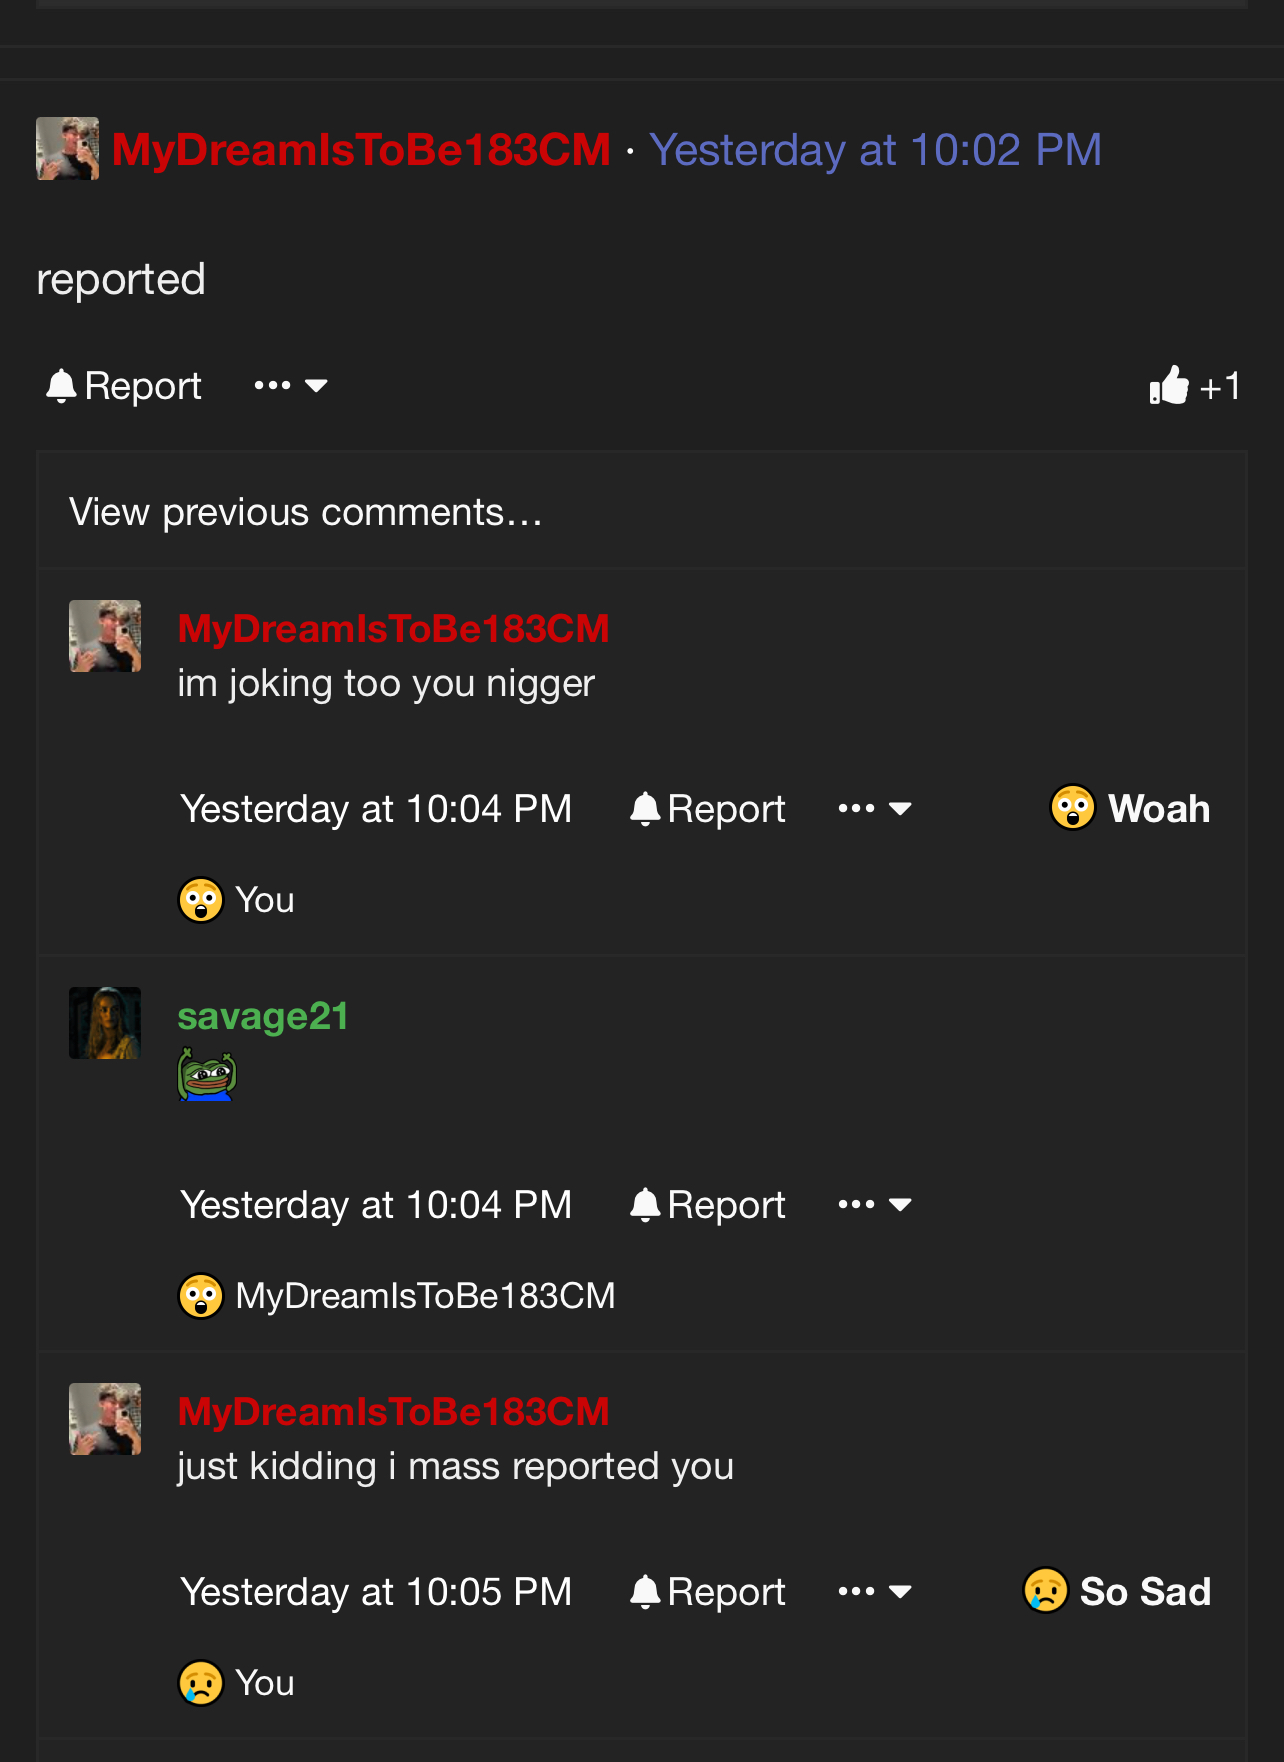Screen dimensions: 1284x1762
Task: Click the main post author's avatar thumbnail
Action: click(67, 149)
